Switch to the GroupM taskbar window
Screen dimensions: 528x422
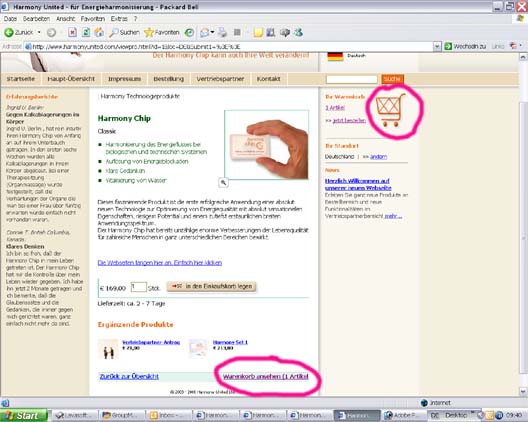pyautogui.click(x=123, y=416)
